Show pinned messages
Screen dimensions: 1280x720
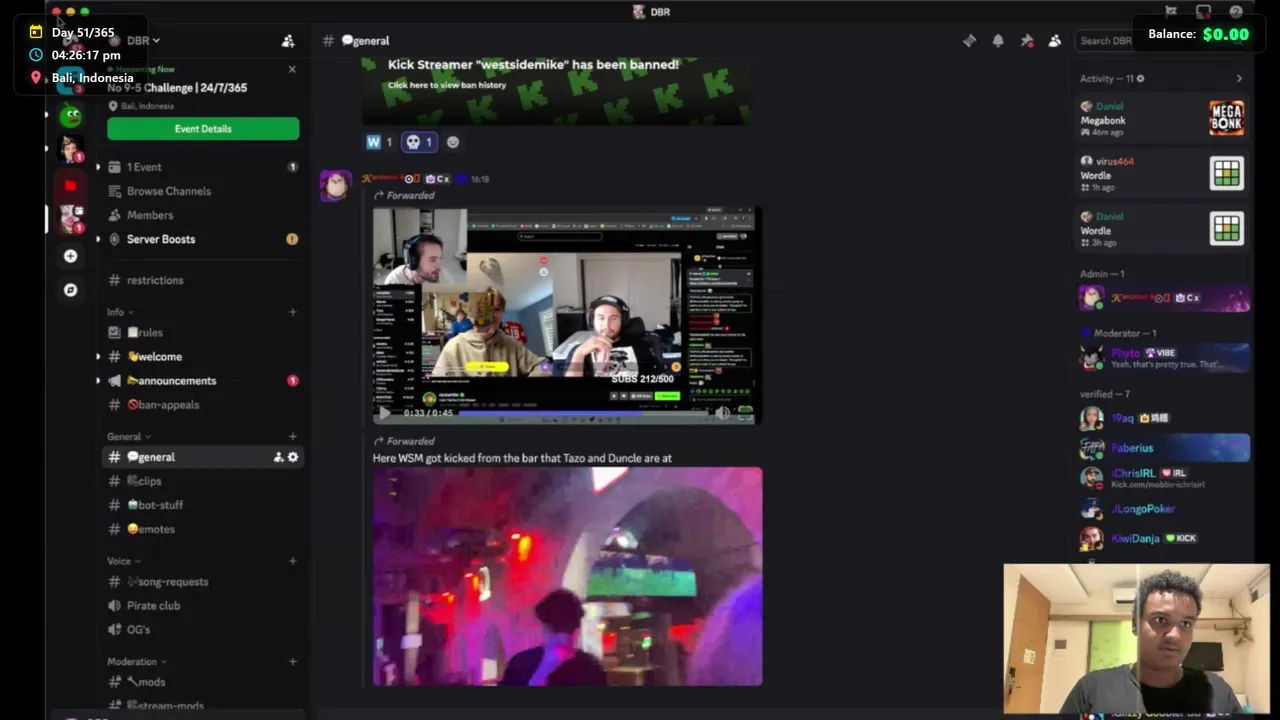[x=1026, y=41]
